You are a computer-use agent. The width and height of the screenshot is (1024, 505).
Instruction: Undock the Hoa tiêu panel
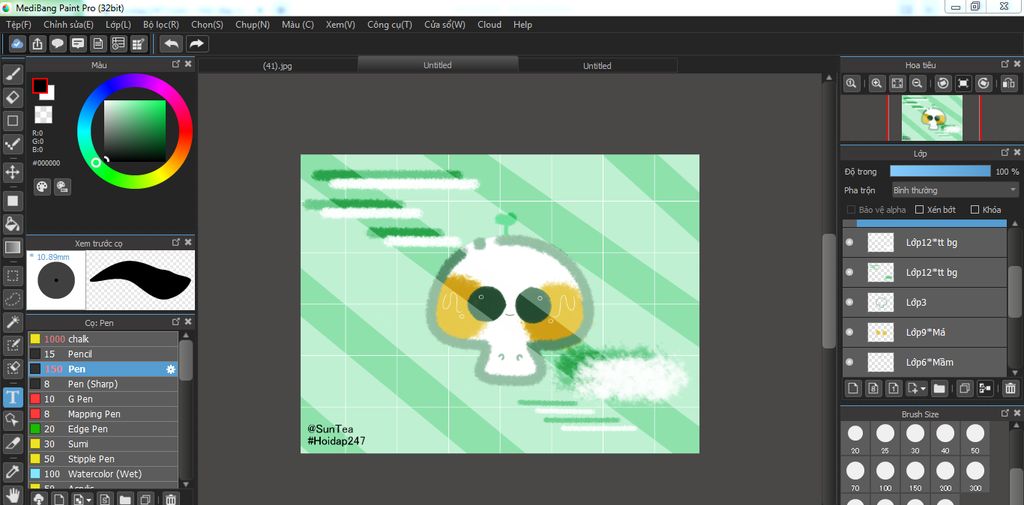click(x=1005, y=64)
